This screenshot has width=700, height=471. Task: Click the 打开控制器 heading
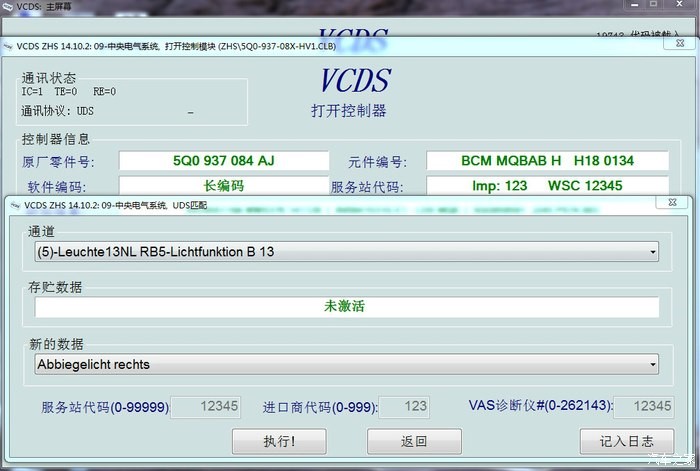point(349,111)
